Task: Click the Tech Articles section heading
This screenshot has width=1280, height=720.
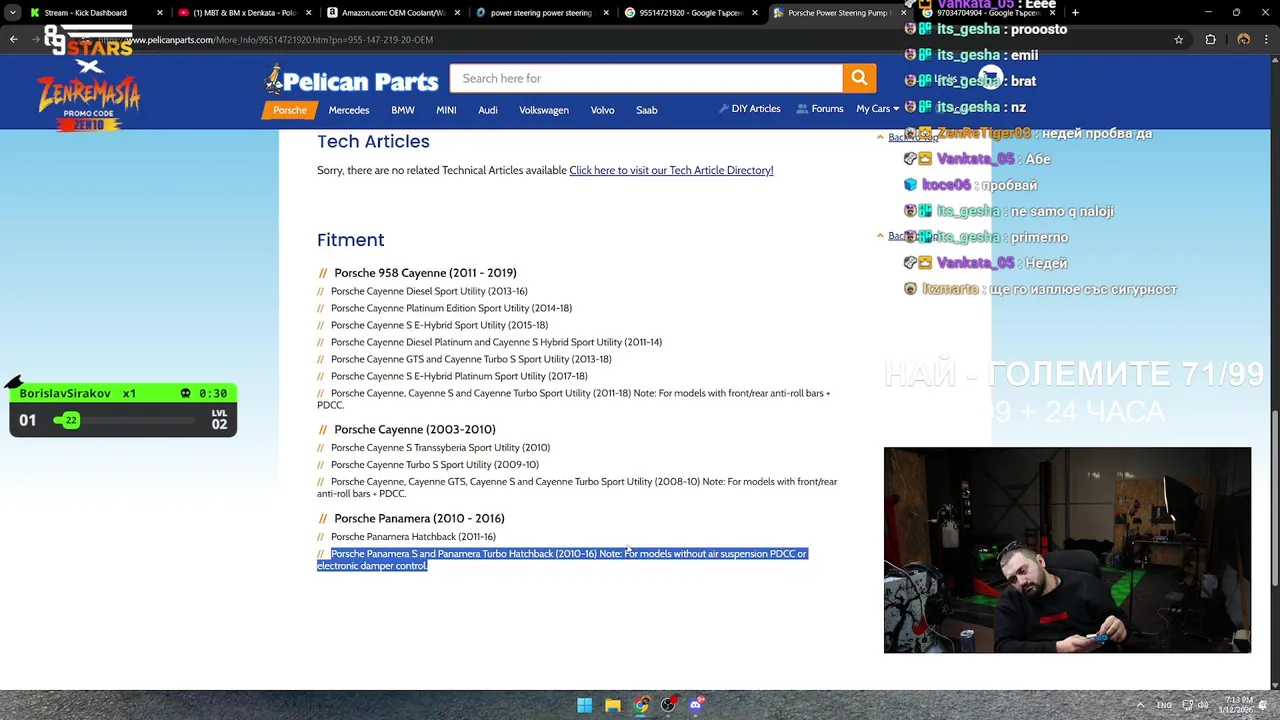Action: pyautogui.click(x=373, y=142)
